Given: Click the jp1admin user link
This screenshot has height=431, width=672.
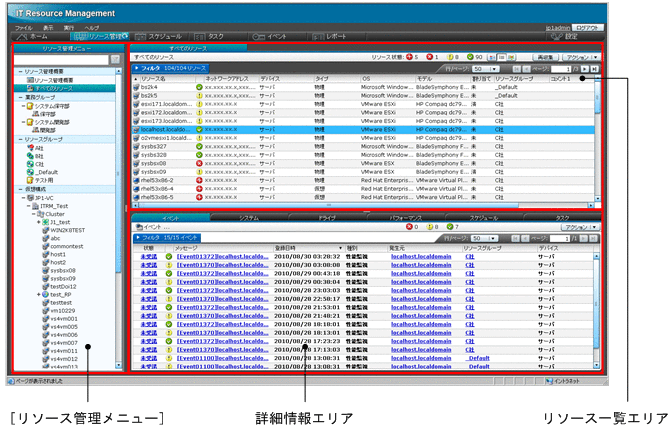Looking at the screenshot, I should pos(558,28).
